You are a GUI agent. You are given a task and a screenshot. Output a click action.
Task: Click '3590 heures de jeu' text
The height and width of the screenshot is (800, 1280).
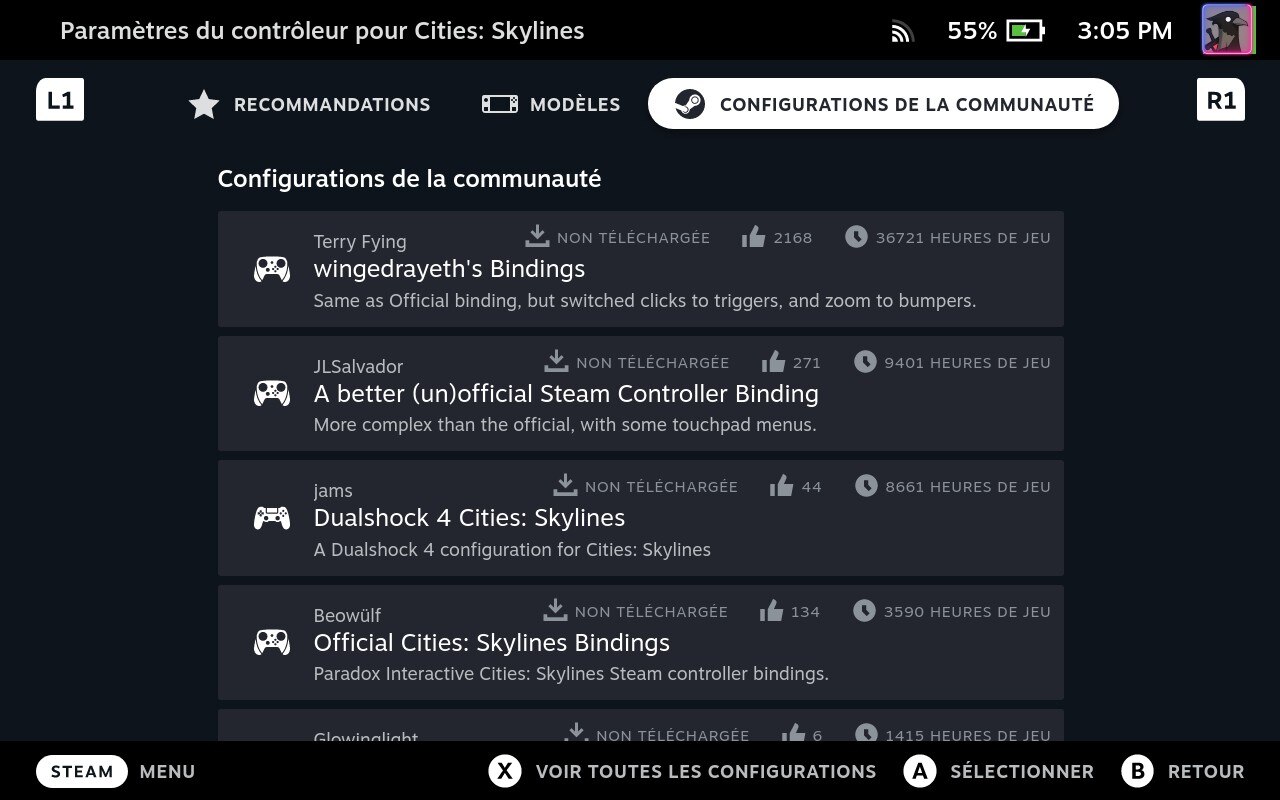(x=967, y=612)
